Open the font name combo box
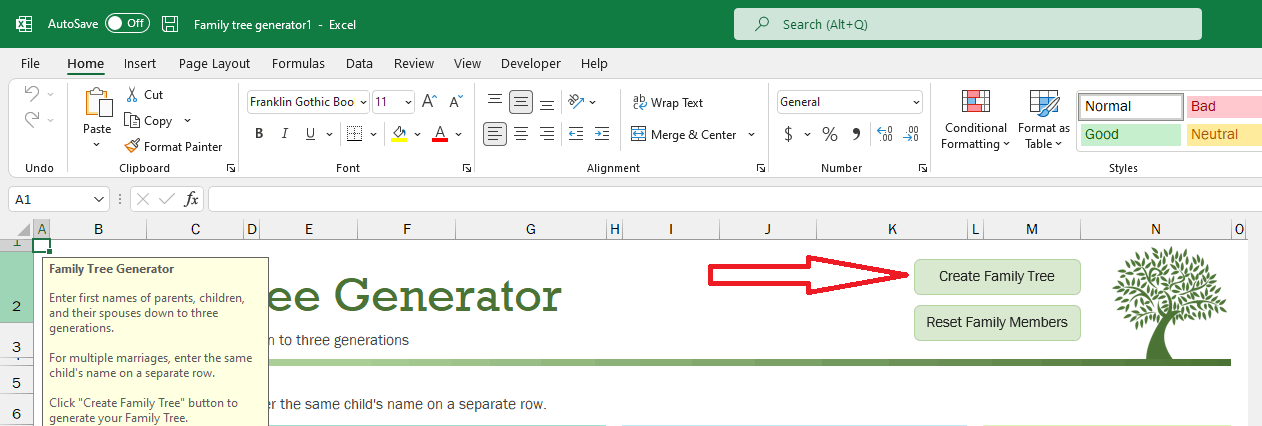Image resolution: width=1262 pixels, height=426 pixels. [308, 102]
